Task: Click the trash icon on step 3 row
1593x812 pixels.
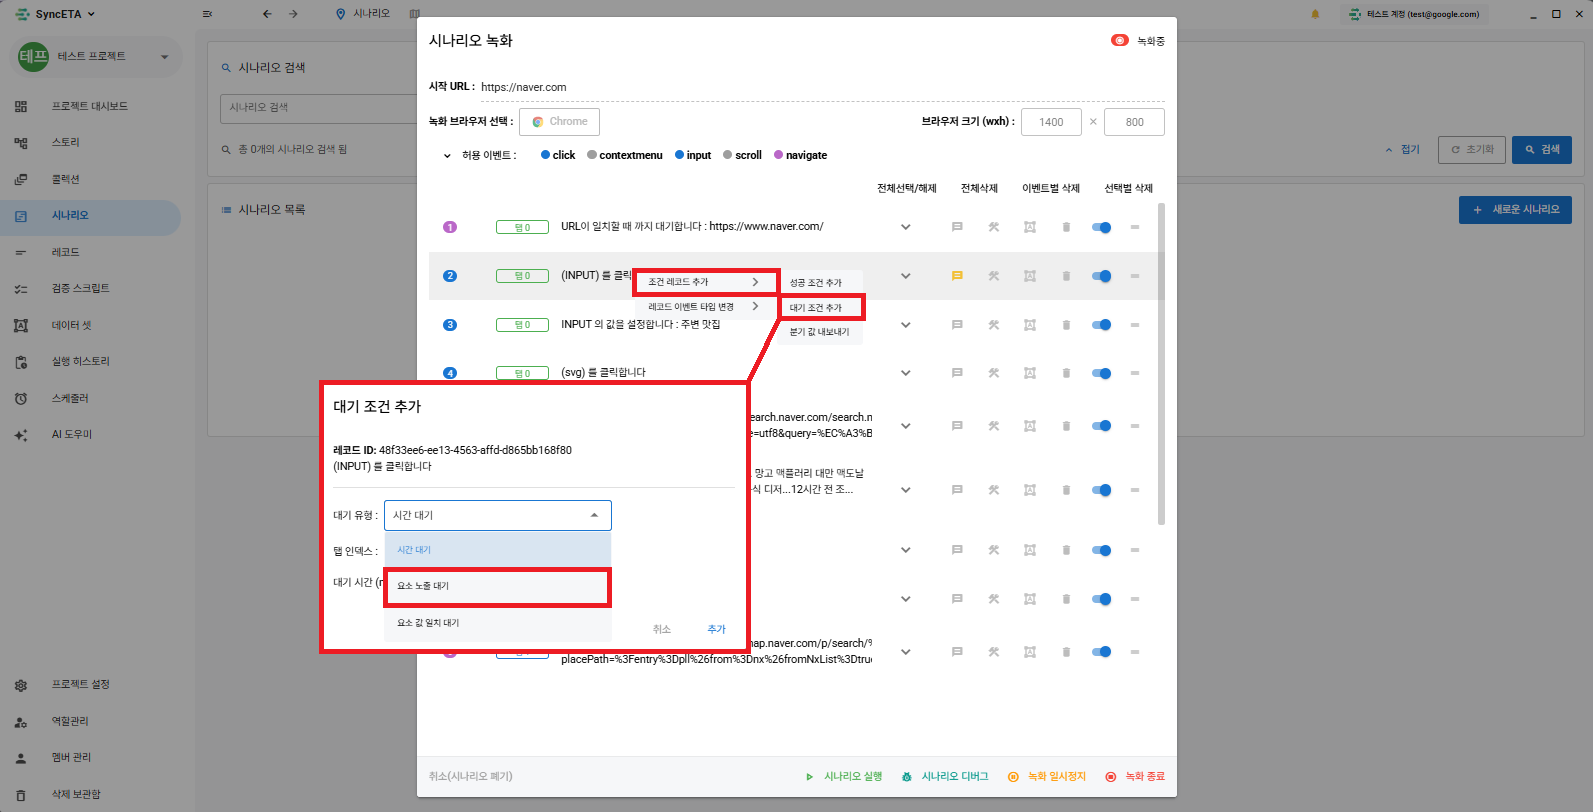Action: click(1066, 325)
